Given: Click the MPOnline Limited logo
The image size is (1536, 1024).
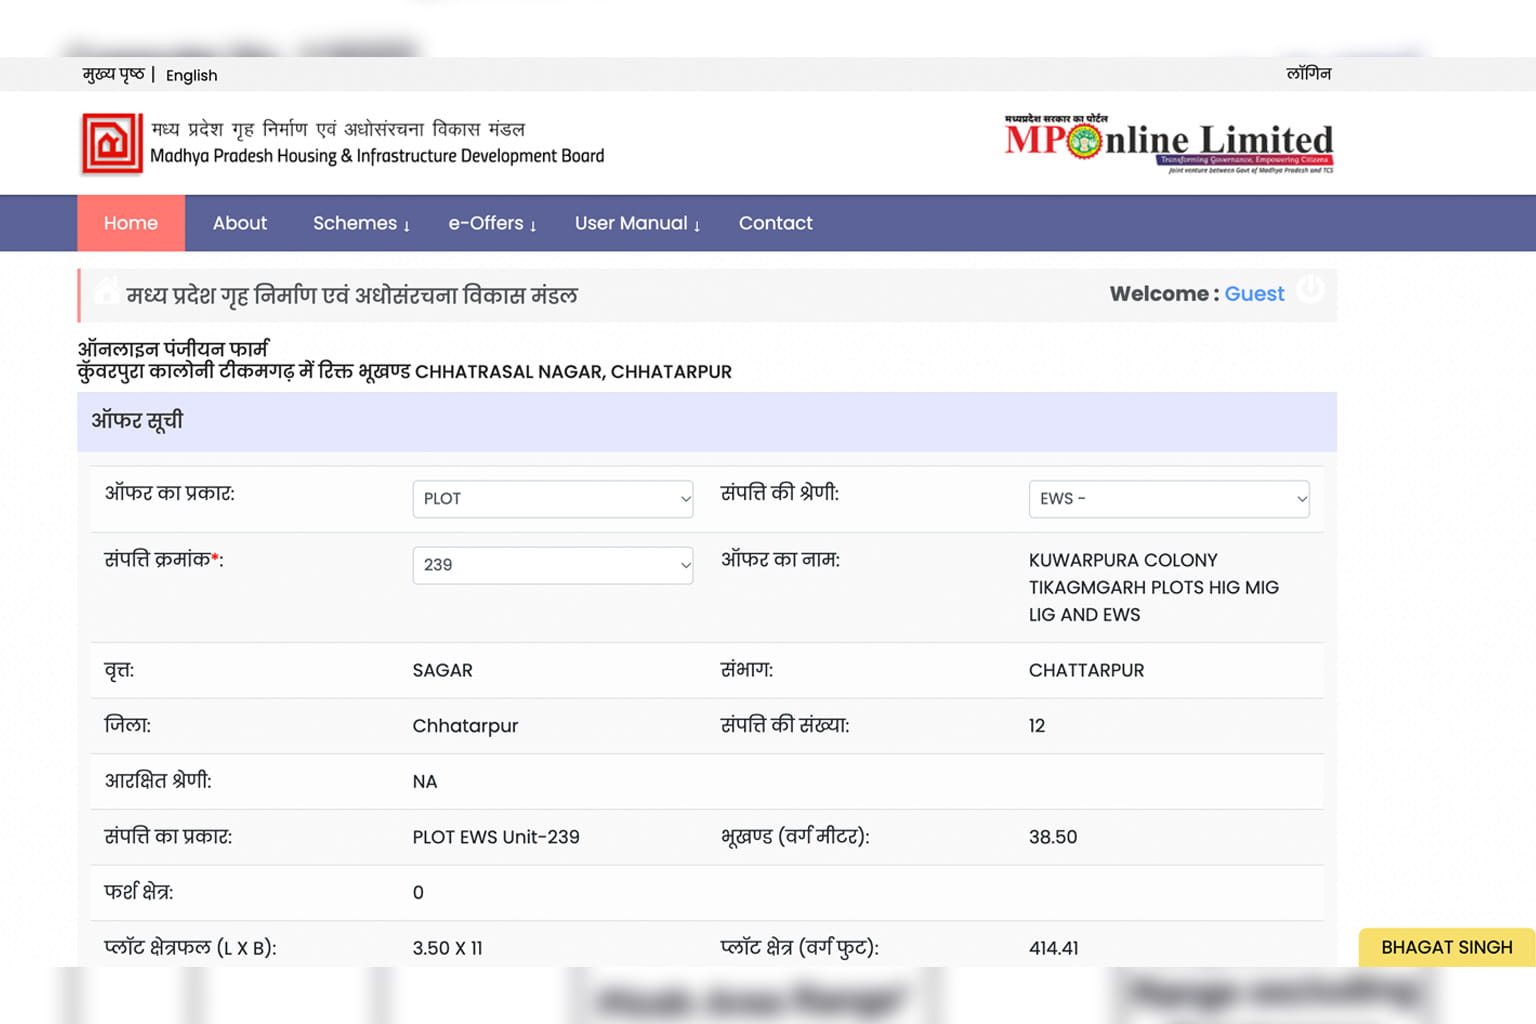Looking at the screenshot, I should coord(1169,144).
